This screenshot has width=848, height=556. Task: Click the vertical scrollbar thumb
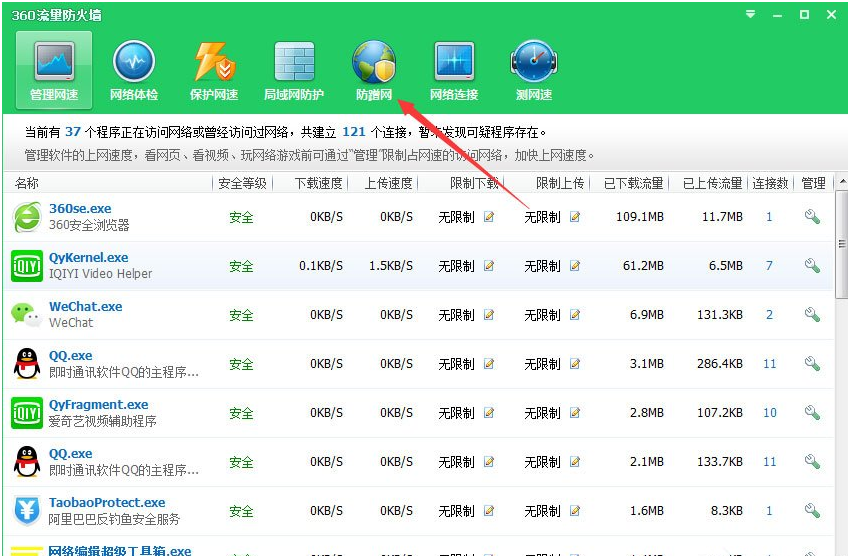coord(842,243)
